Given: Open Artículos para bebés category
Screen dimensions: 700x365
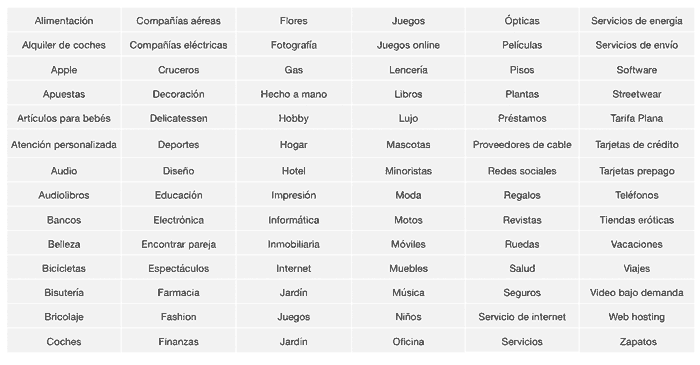Looking at the screenshot, I should 64,118.
